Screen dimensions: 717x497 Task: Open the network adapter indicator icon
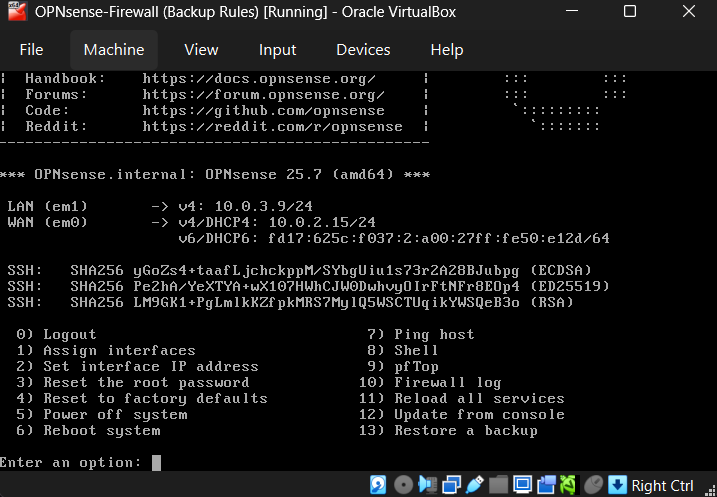coord(451,486)
